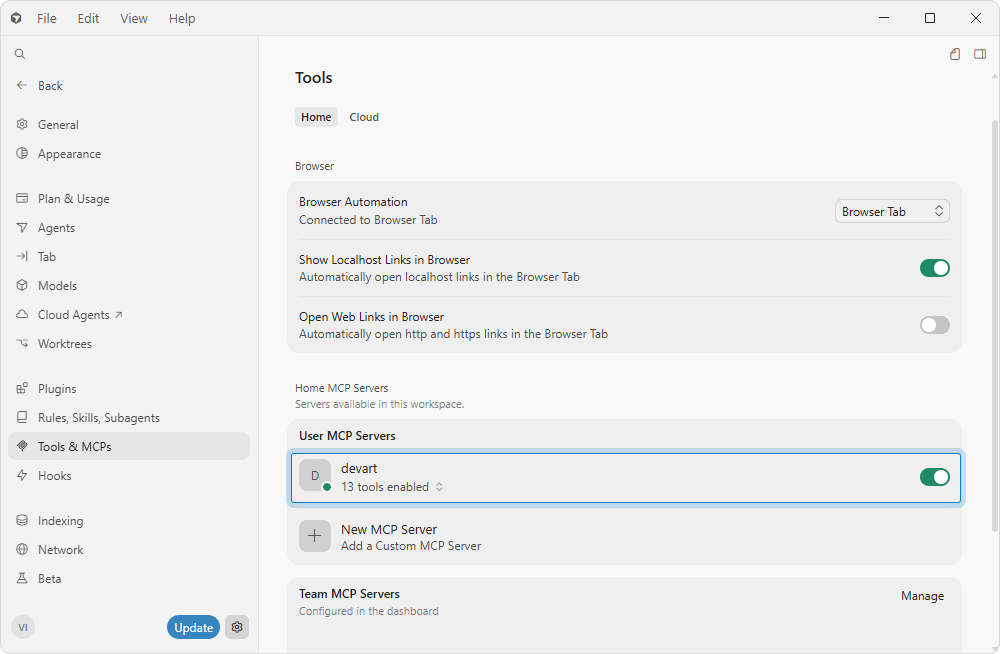1000x654 pixels.
Task: Click Manage for Team MCP Servers
Action: pos(922,595)
